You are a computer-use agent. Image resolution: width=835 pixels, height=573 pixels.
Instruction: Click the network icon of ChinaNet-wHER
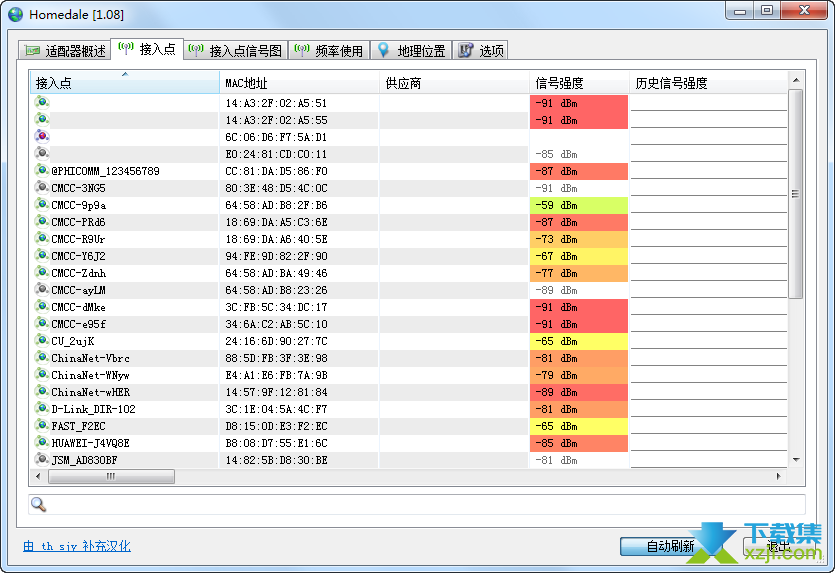[42, 392]
